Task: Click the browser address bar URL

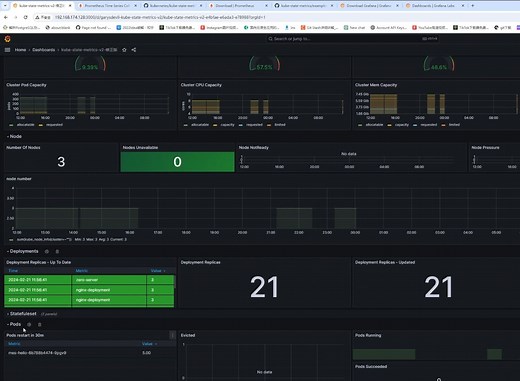Action: 160,17
